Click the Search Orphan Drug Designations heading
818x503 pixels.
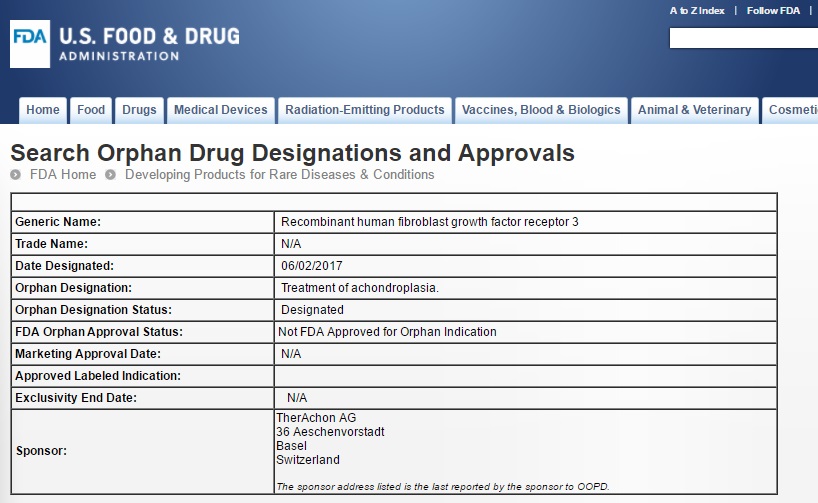coord(292,153)
